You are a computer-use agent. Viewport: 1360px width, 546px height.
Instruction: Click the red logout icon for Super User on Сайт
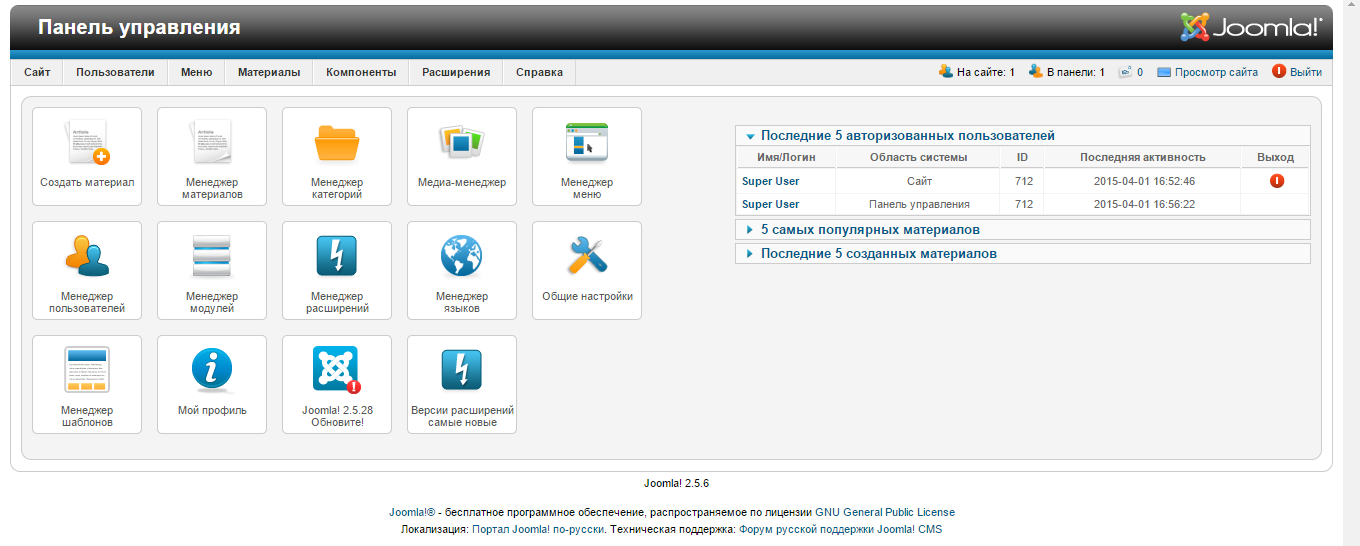click(x=1276, y=181)
